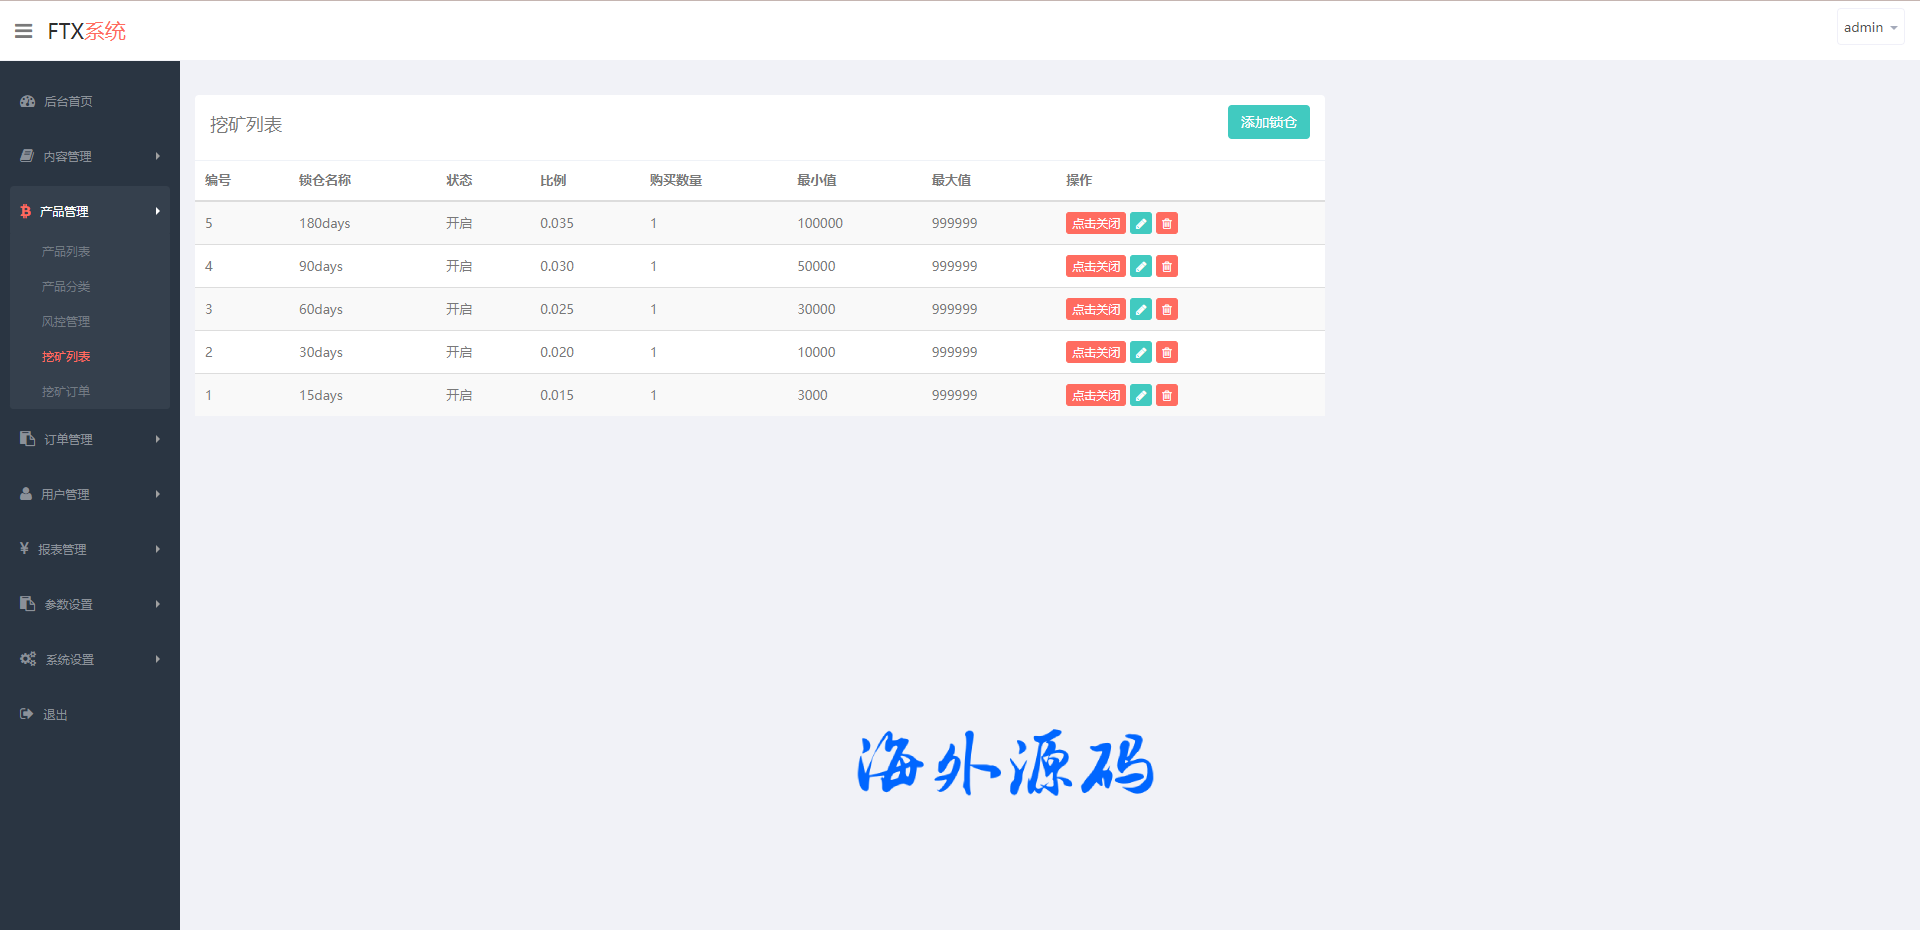1920x930 pixels.
Task: Delete the 15days entry via trash icon
Action: point(1166,395)
